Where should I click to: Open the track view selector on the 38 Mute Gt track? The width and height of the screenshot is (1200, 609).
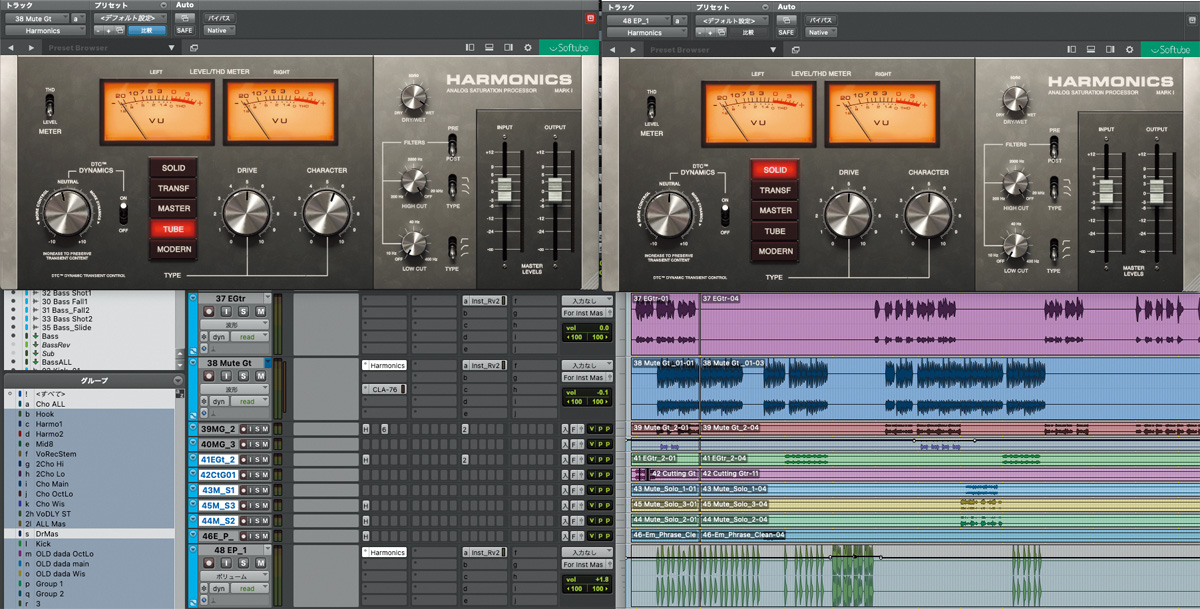(x=235, y=389)
